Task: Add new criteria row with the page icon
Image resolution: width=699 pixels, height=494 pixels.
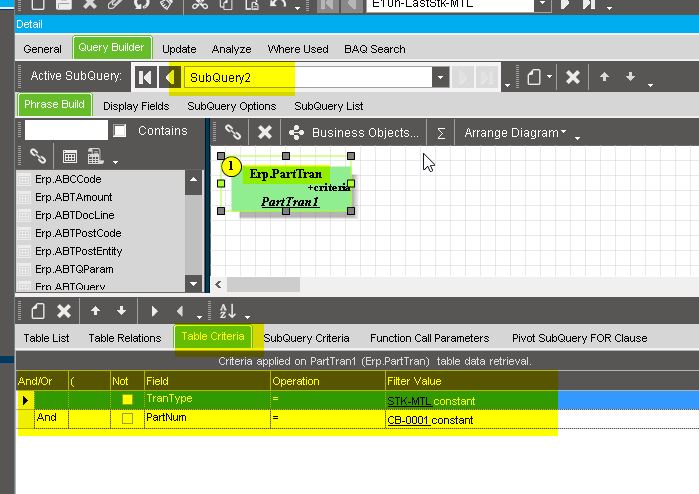Action: point(38,311)
